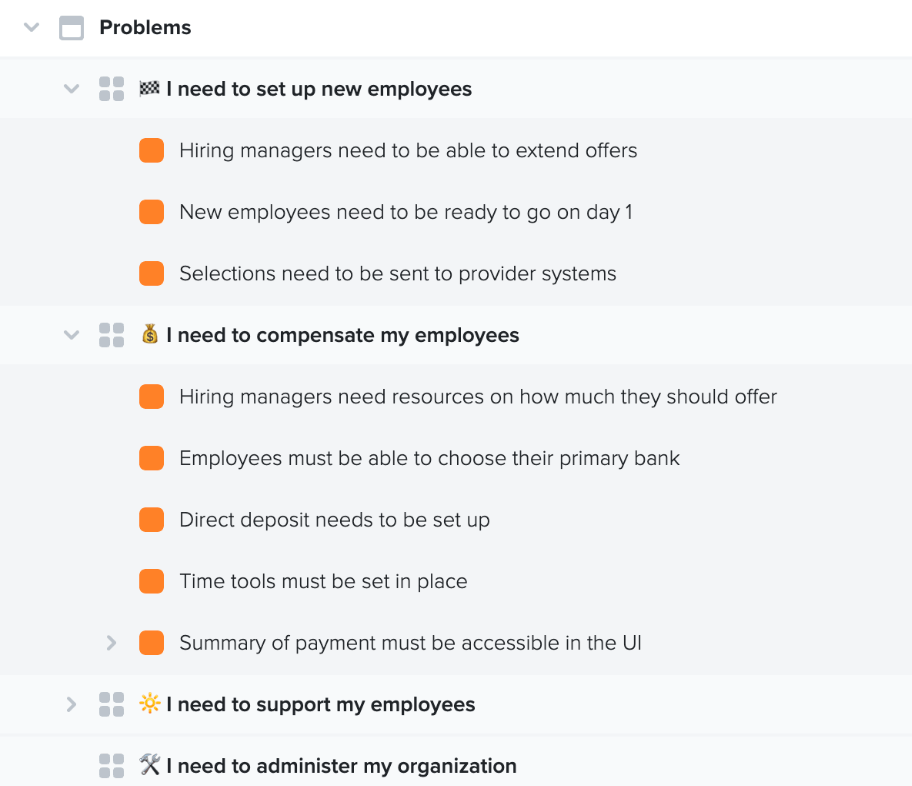Open Hiring managers need to extend offers
Image resolution: width=912 pixels, height=786 pixels.
pos(408,151)
